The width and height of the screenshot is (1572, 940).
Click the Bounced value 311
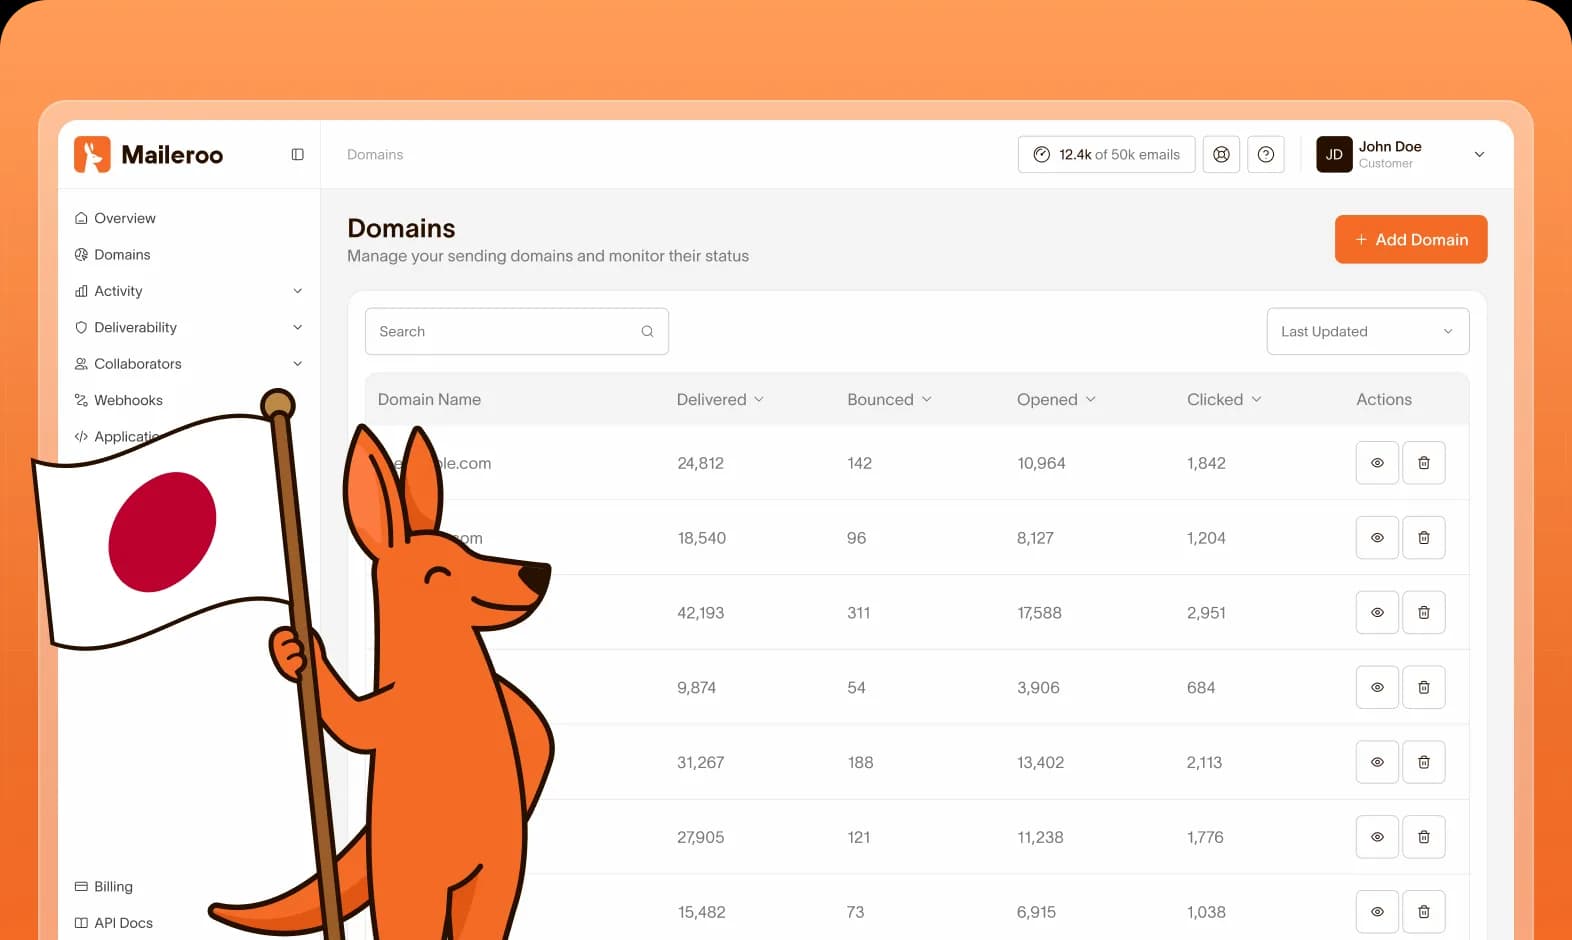point(858,613)
